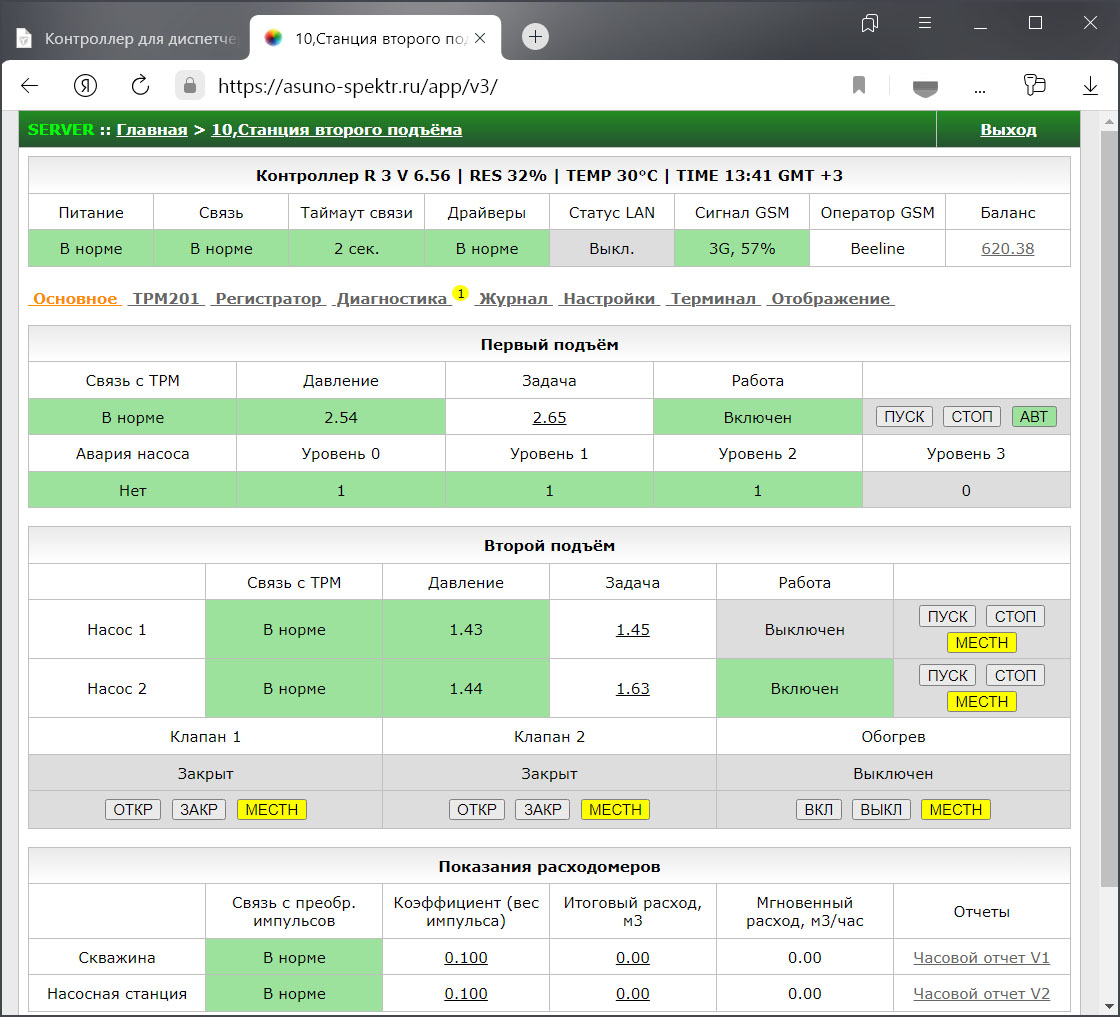The width and height of the screenshot is (1120, 1017).
Task: Click the 'Главная' breadcrumb link
Action: point(151,130)
